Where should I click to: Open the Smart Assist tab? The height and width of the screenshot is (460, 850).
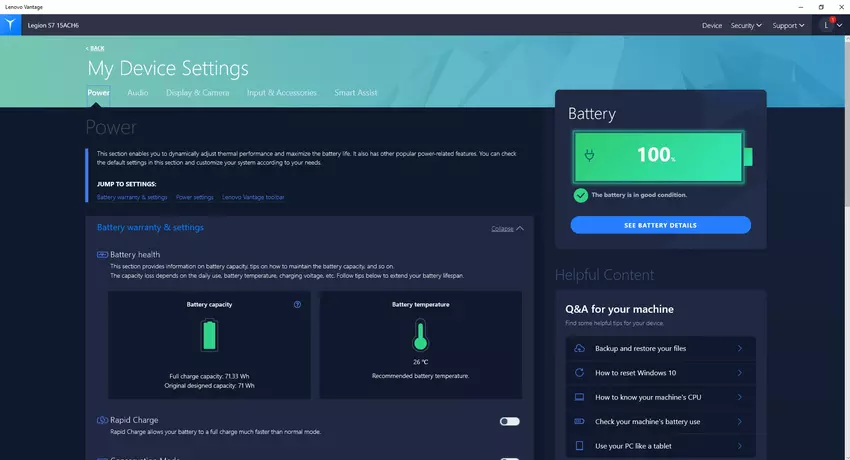click(x=355, y=93)
